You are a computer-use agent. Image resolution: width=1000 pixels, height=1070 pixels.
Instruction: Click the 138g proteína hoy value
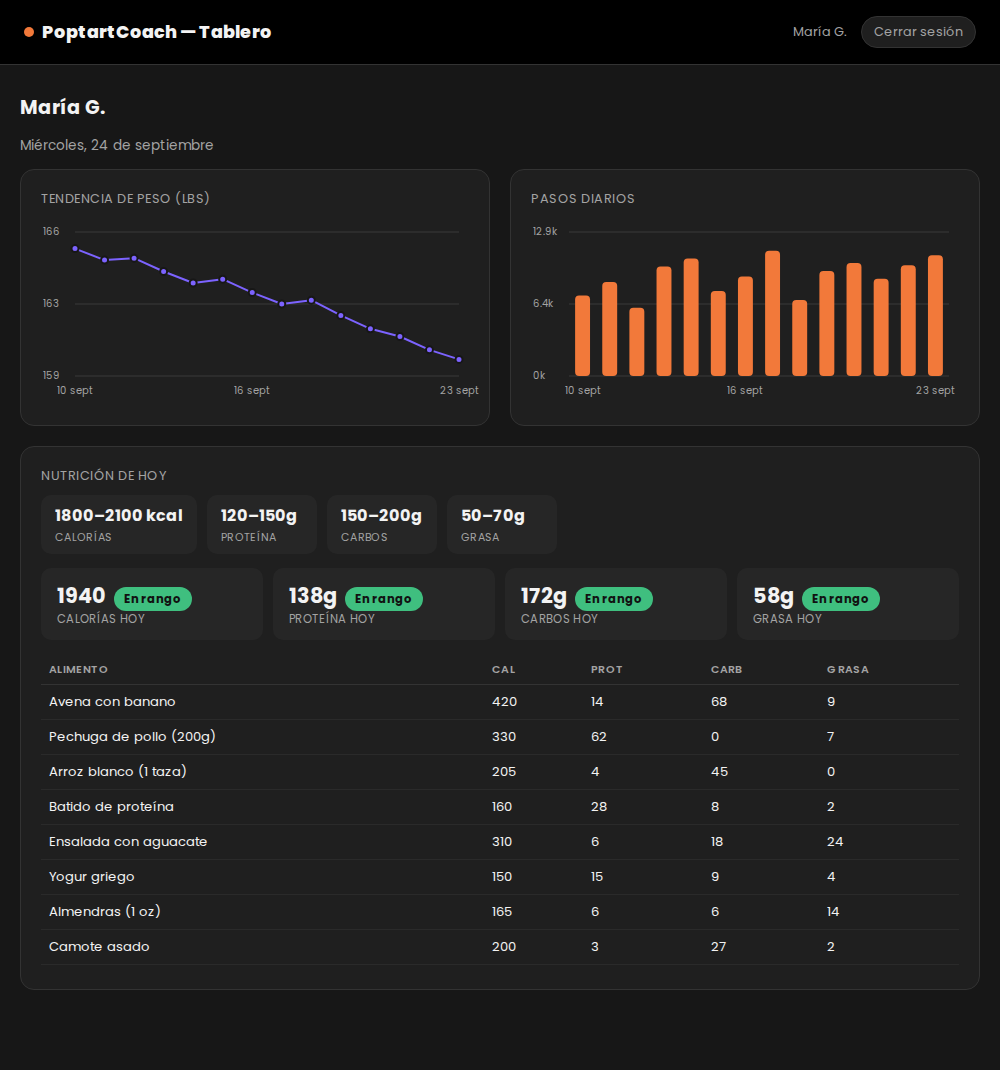313,596
